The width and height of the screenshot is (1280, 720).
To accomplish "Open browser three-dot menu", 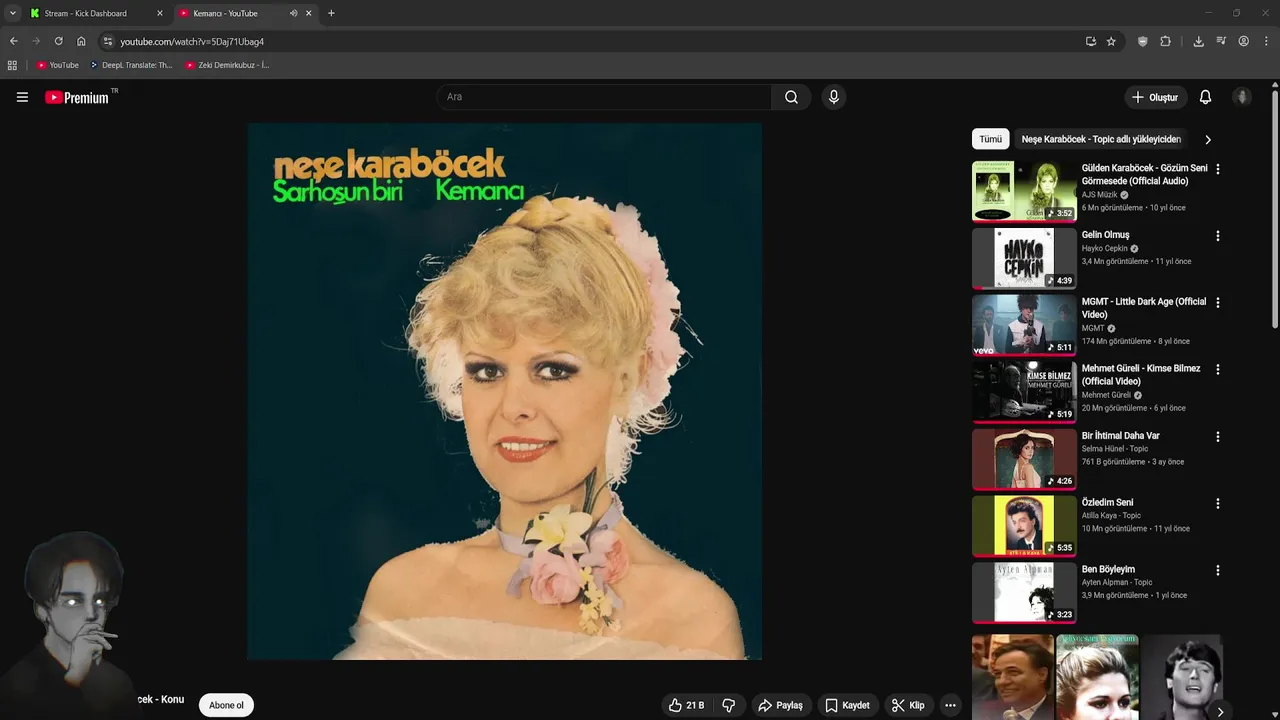I will pos(1267,41).
